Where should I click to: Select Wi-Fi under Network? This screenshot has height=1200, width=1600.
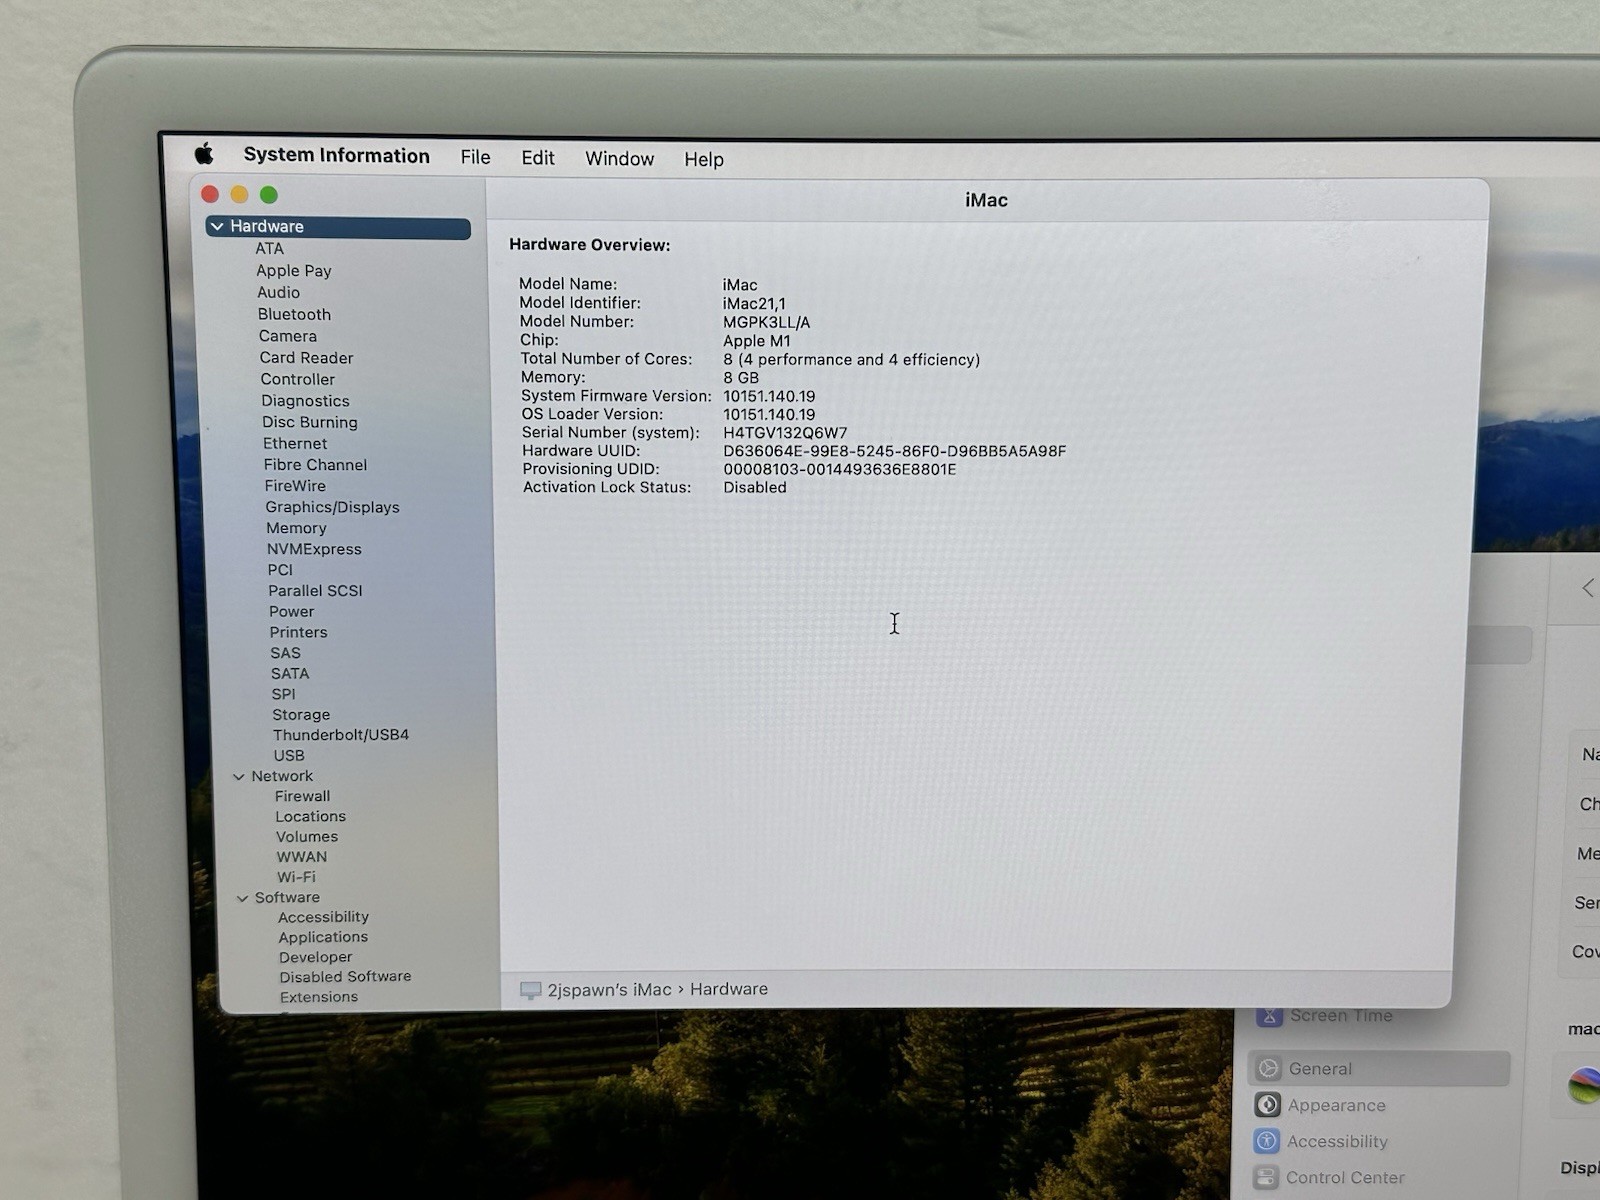click(x=296, y=877)
